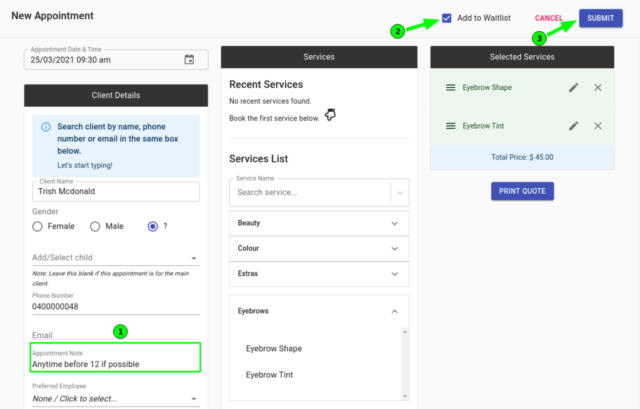Click the Print Quote button

(522, 190)
